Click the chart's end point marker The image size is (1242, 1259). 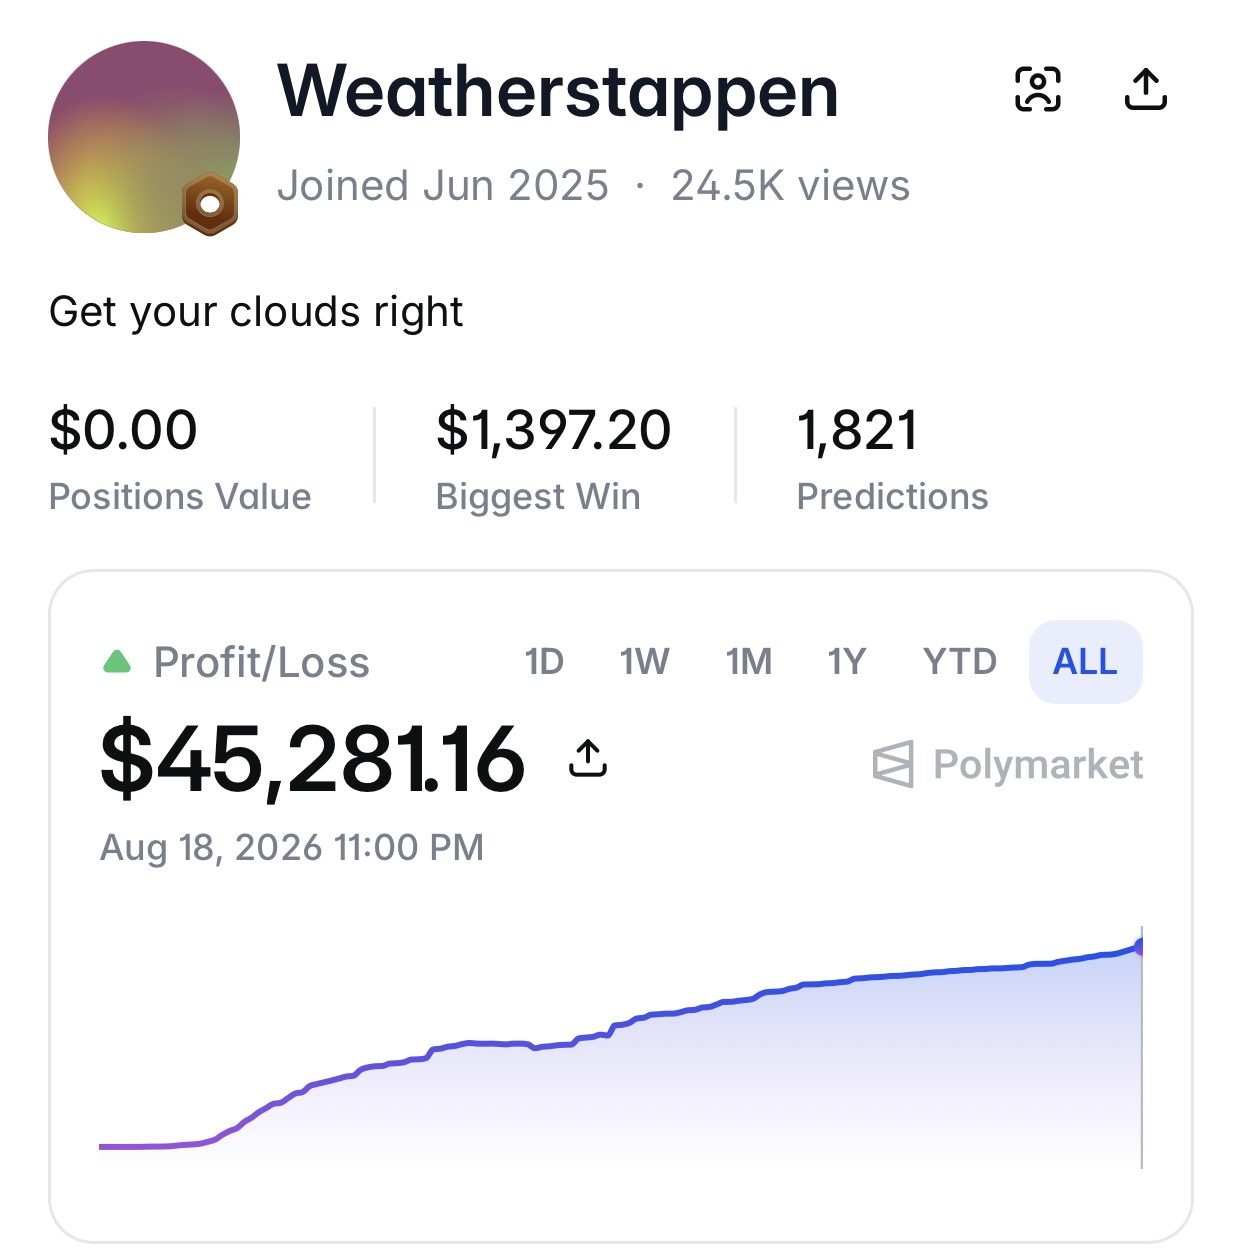point(1140,946)
